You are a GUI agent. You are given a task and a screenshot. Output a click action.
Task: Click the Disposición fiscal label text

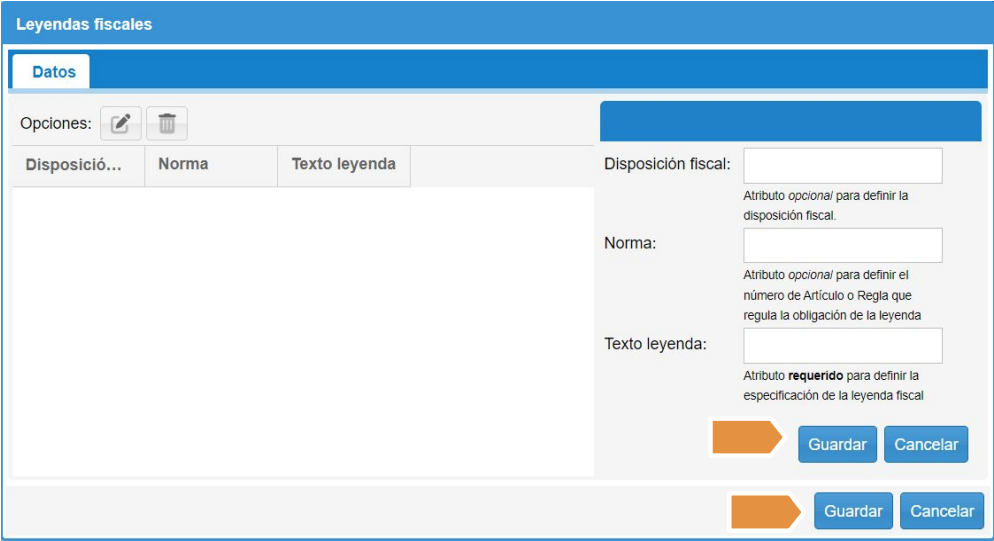pyautogui.click(x=667, y=164)
